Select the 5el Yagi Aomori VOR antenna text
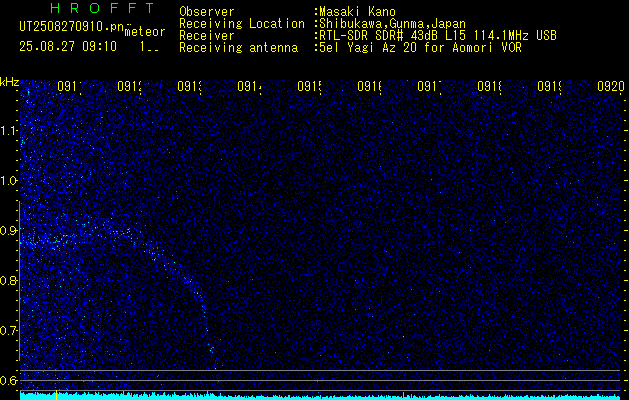 418,48
